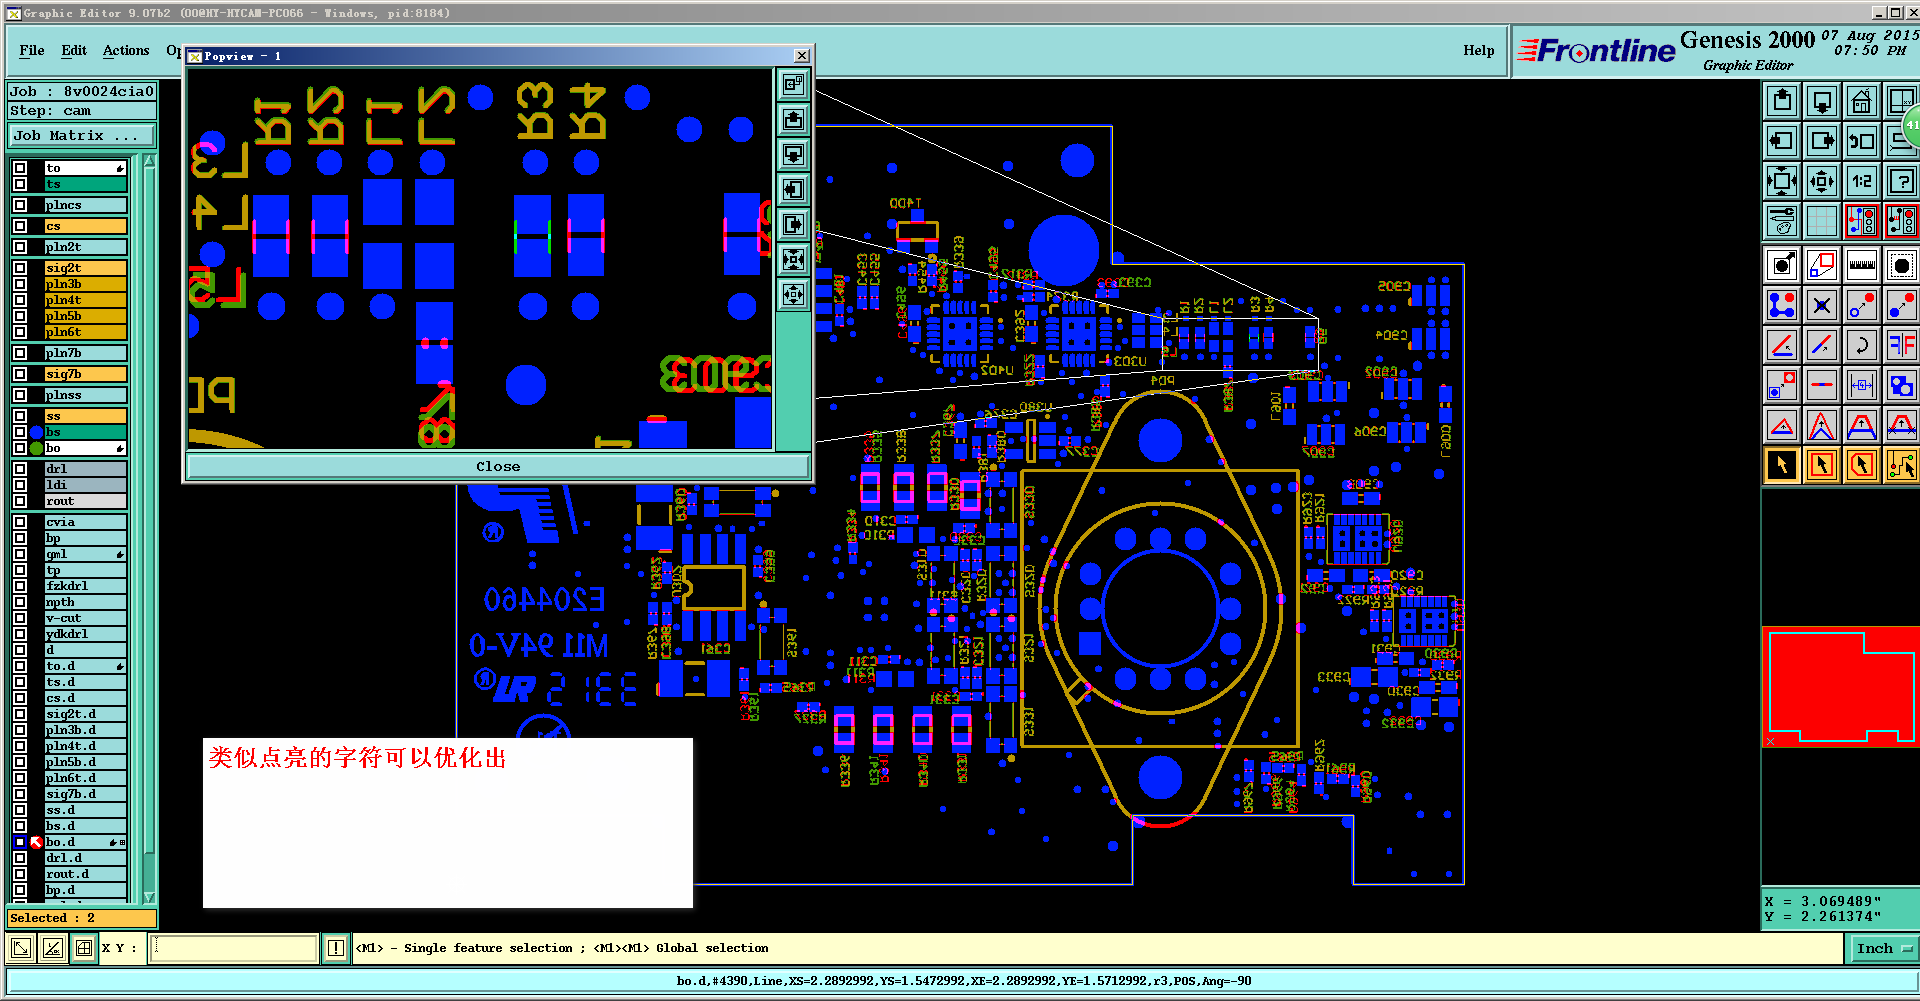The width and height of the screenshot is (1920, 1001).
Task: Open the question mark help tool
Action: click(x=1901, y=181)
